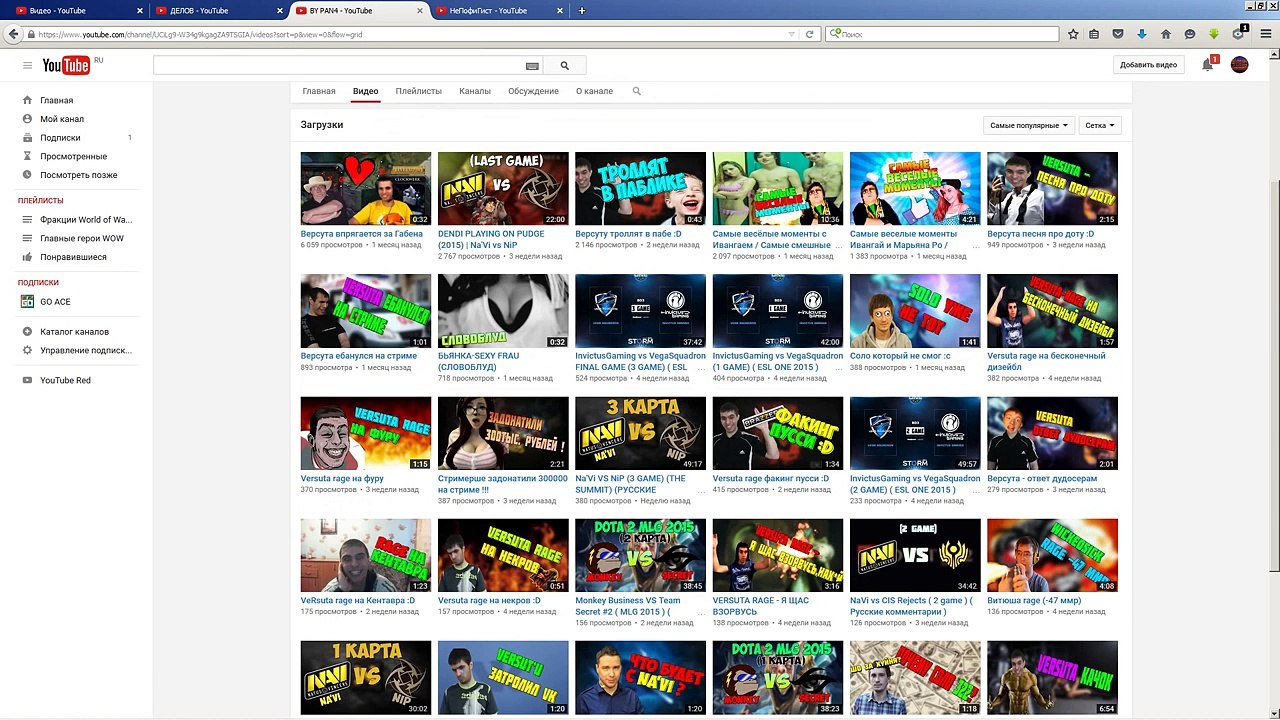Open the О канале channel tab
The height and width of the screenshot is (720, 1280).
pos(594,91)
